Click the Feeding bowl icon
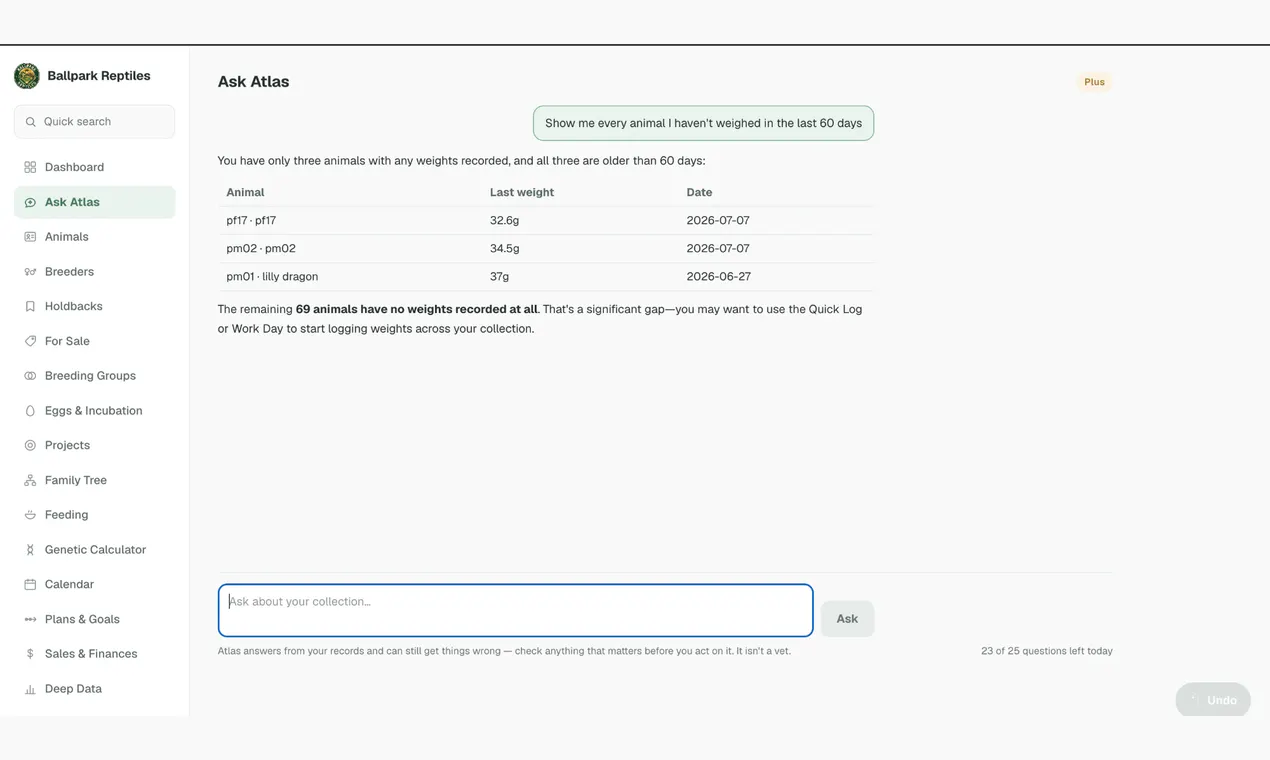Viewport: 1270px width, 760px height. tap(30, 515)
